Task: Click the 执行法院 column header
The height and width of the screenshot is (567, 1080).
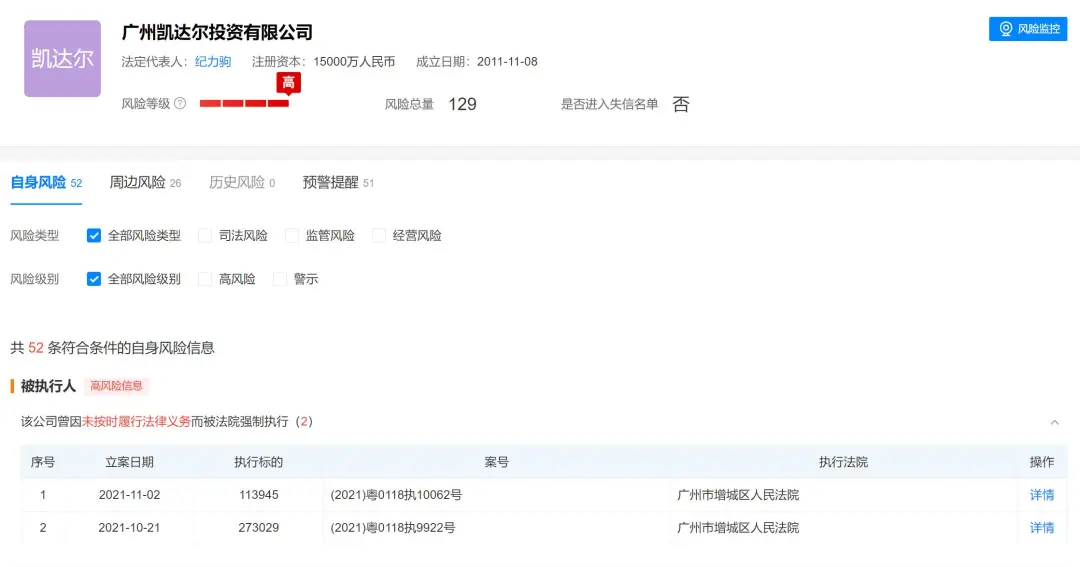Action: [843, 462]
